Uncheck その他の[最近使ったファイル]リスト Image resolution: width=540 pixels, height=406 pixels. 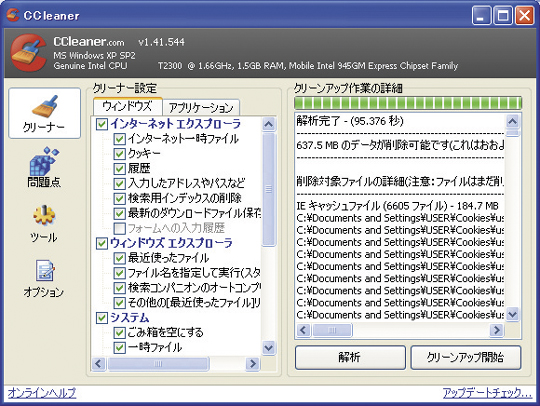click(119, 303)
